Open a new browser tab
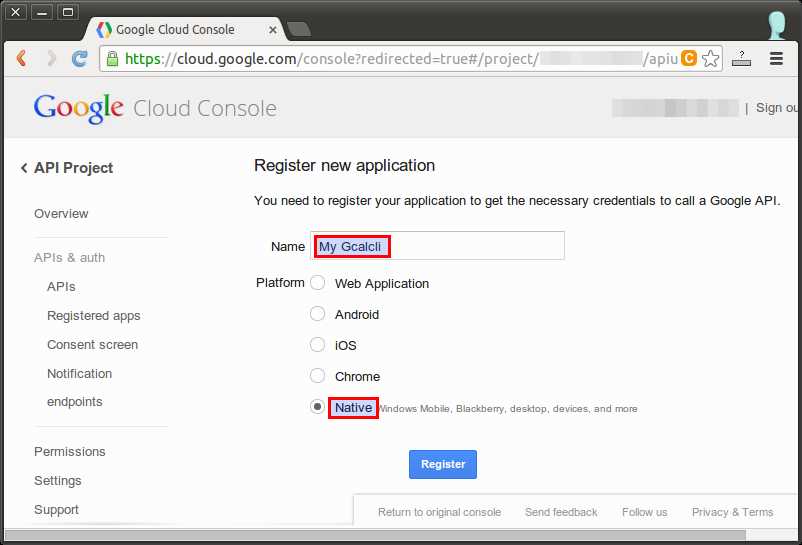 pos(299,30)
